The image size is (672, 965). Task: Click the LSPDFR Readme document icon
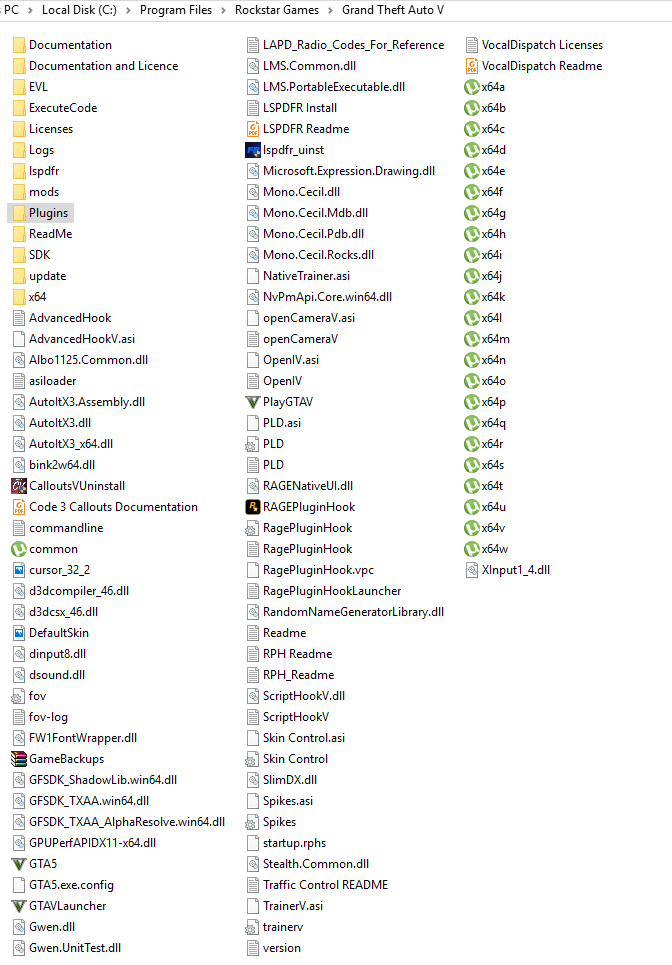coord(252,129)
